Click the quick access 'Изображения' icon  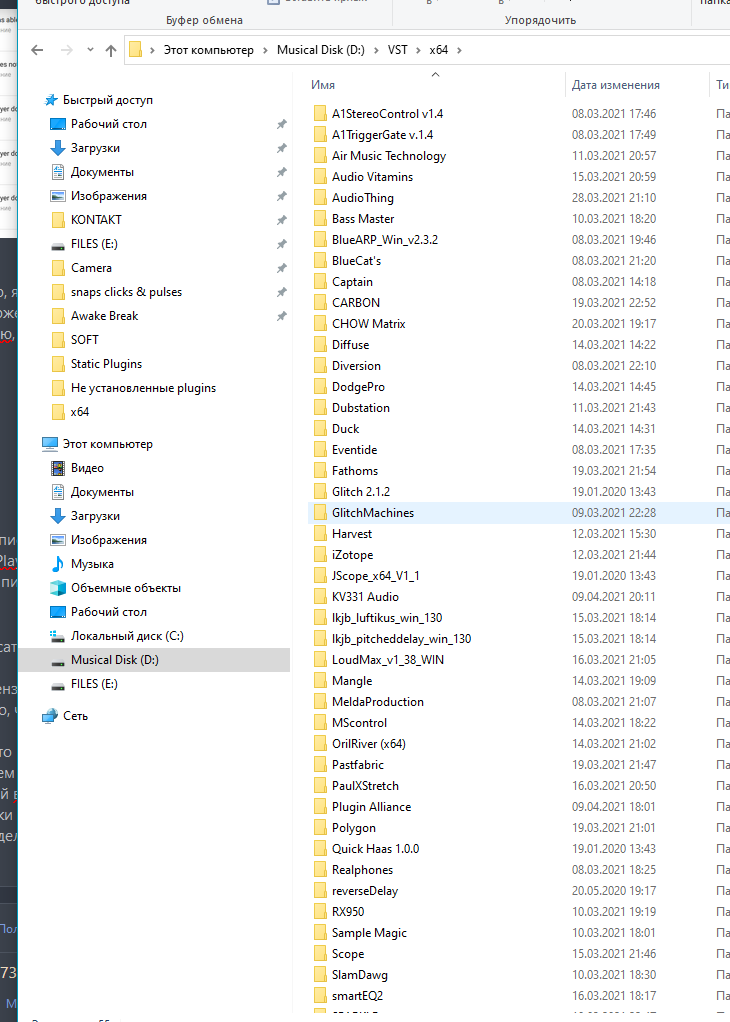pos(58,196)
